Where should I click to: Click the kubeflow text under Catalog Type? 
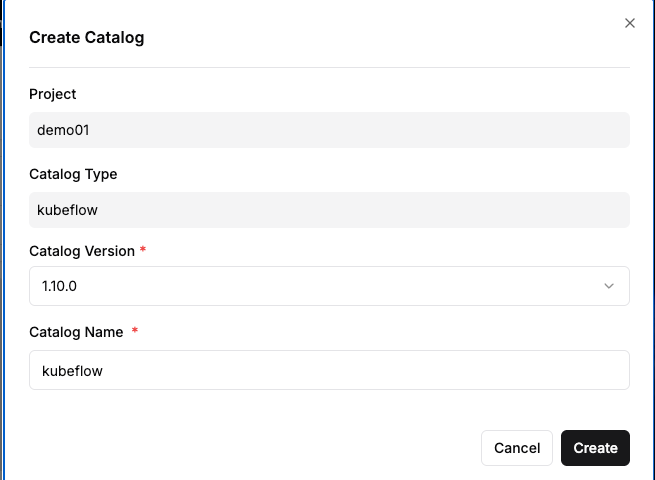point(67,210)
